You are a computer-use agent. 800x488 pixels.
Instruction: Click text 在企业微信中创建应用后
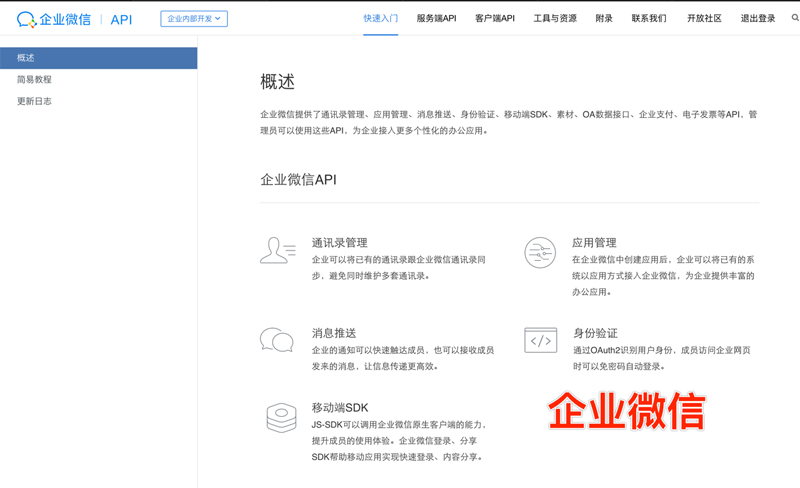click(x=620, y=260)
